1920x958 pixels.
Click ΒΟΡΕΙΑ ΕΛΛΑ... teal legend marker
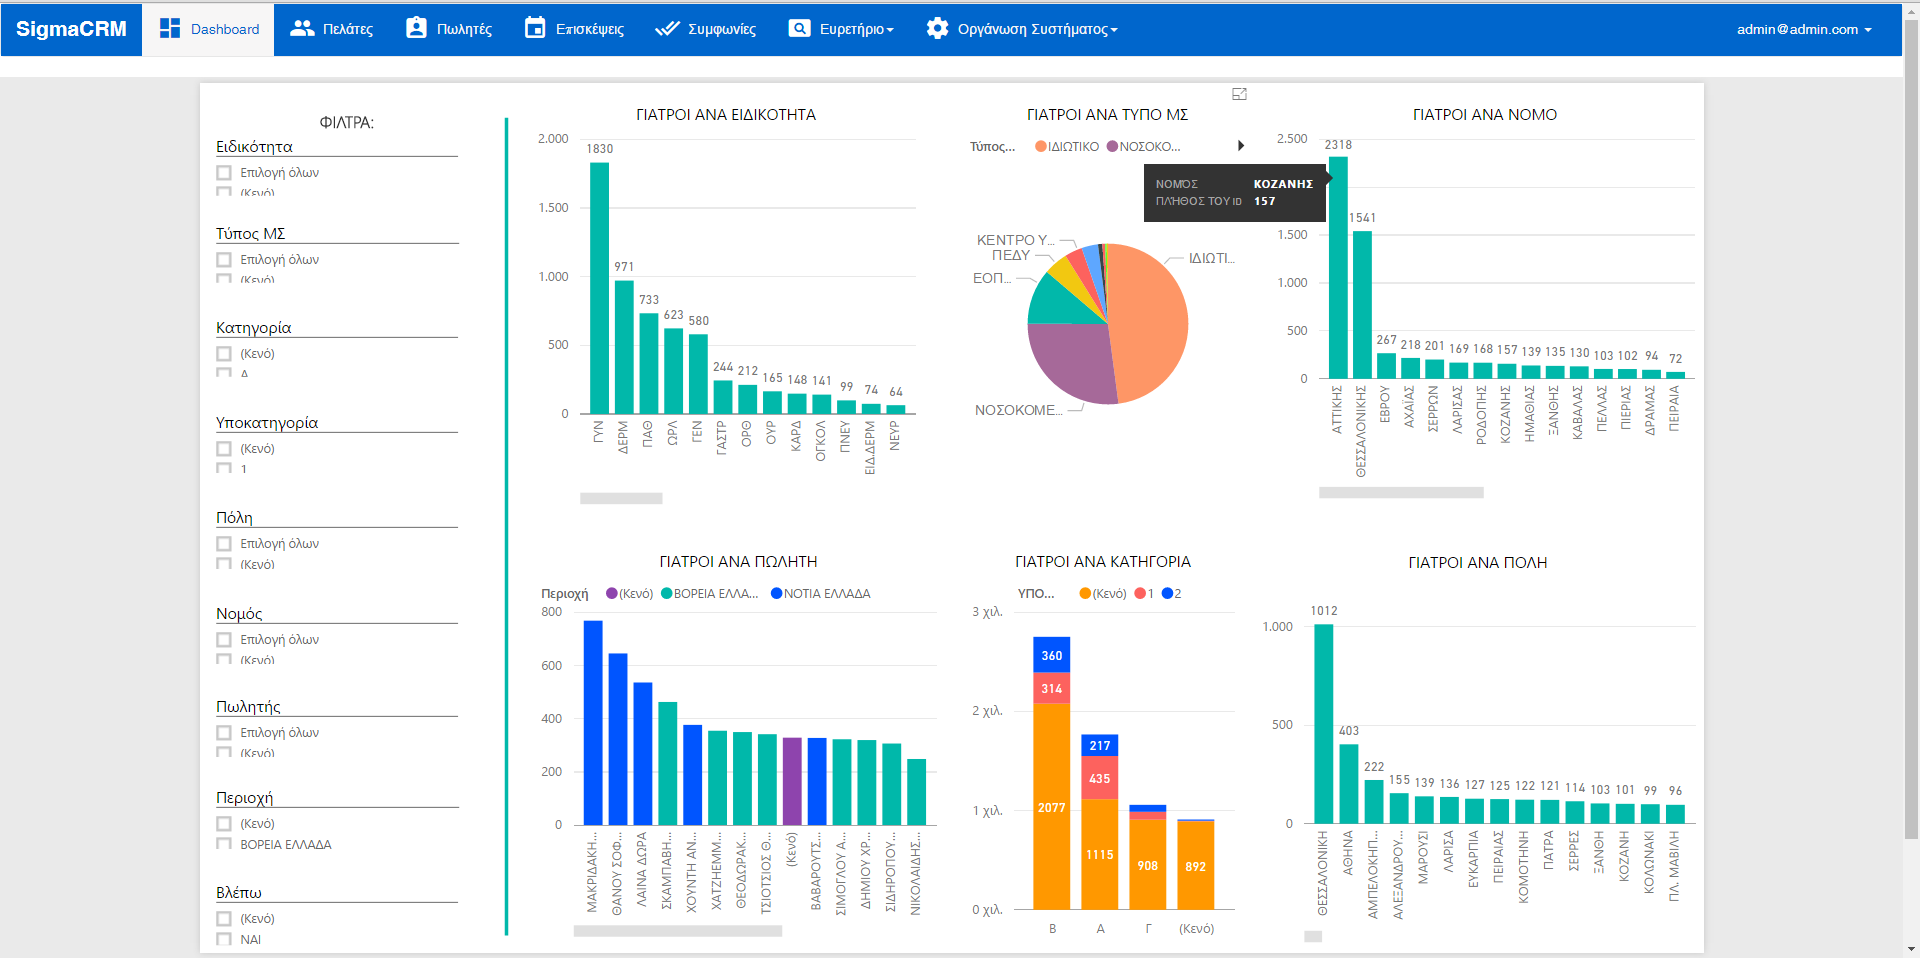pos(667,593)
